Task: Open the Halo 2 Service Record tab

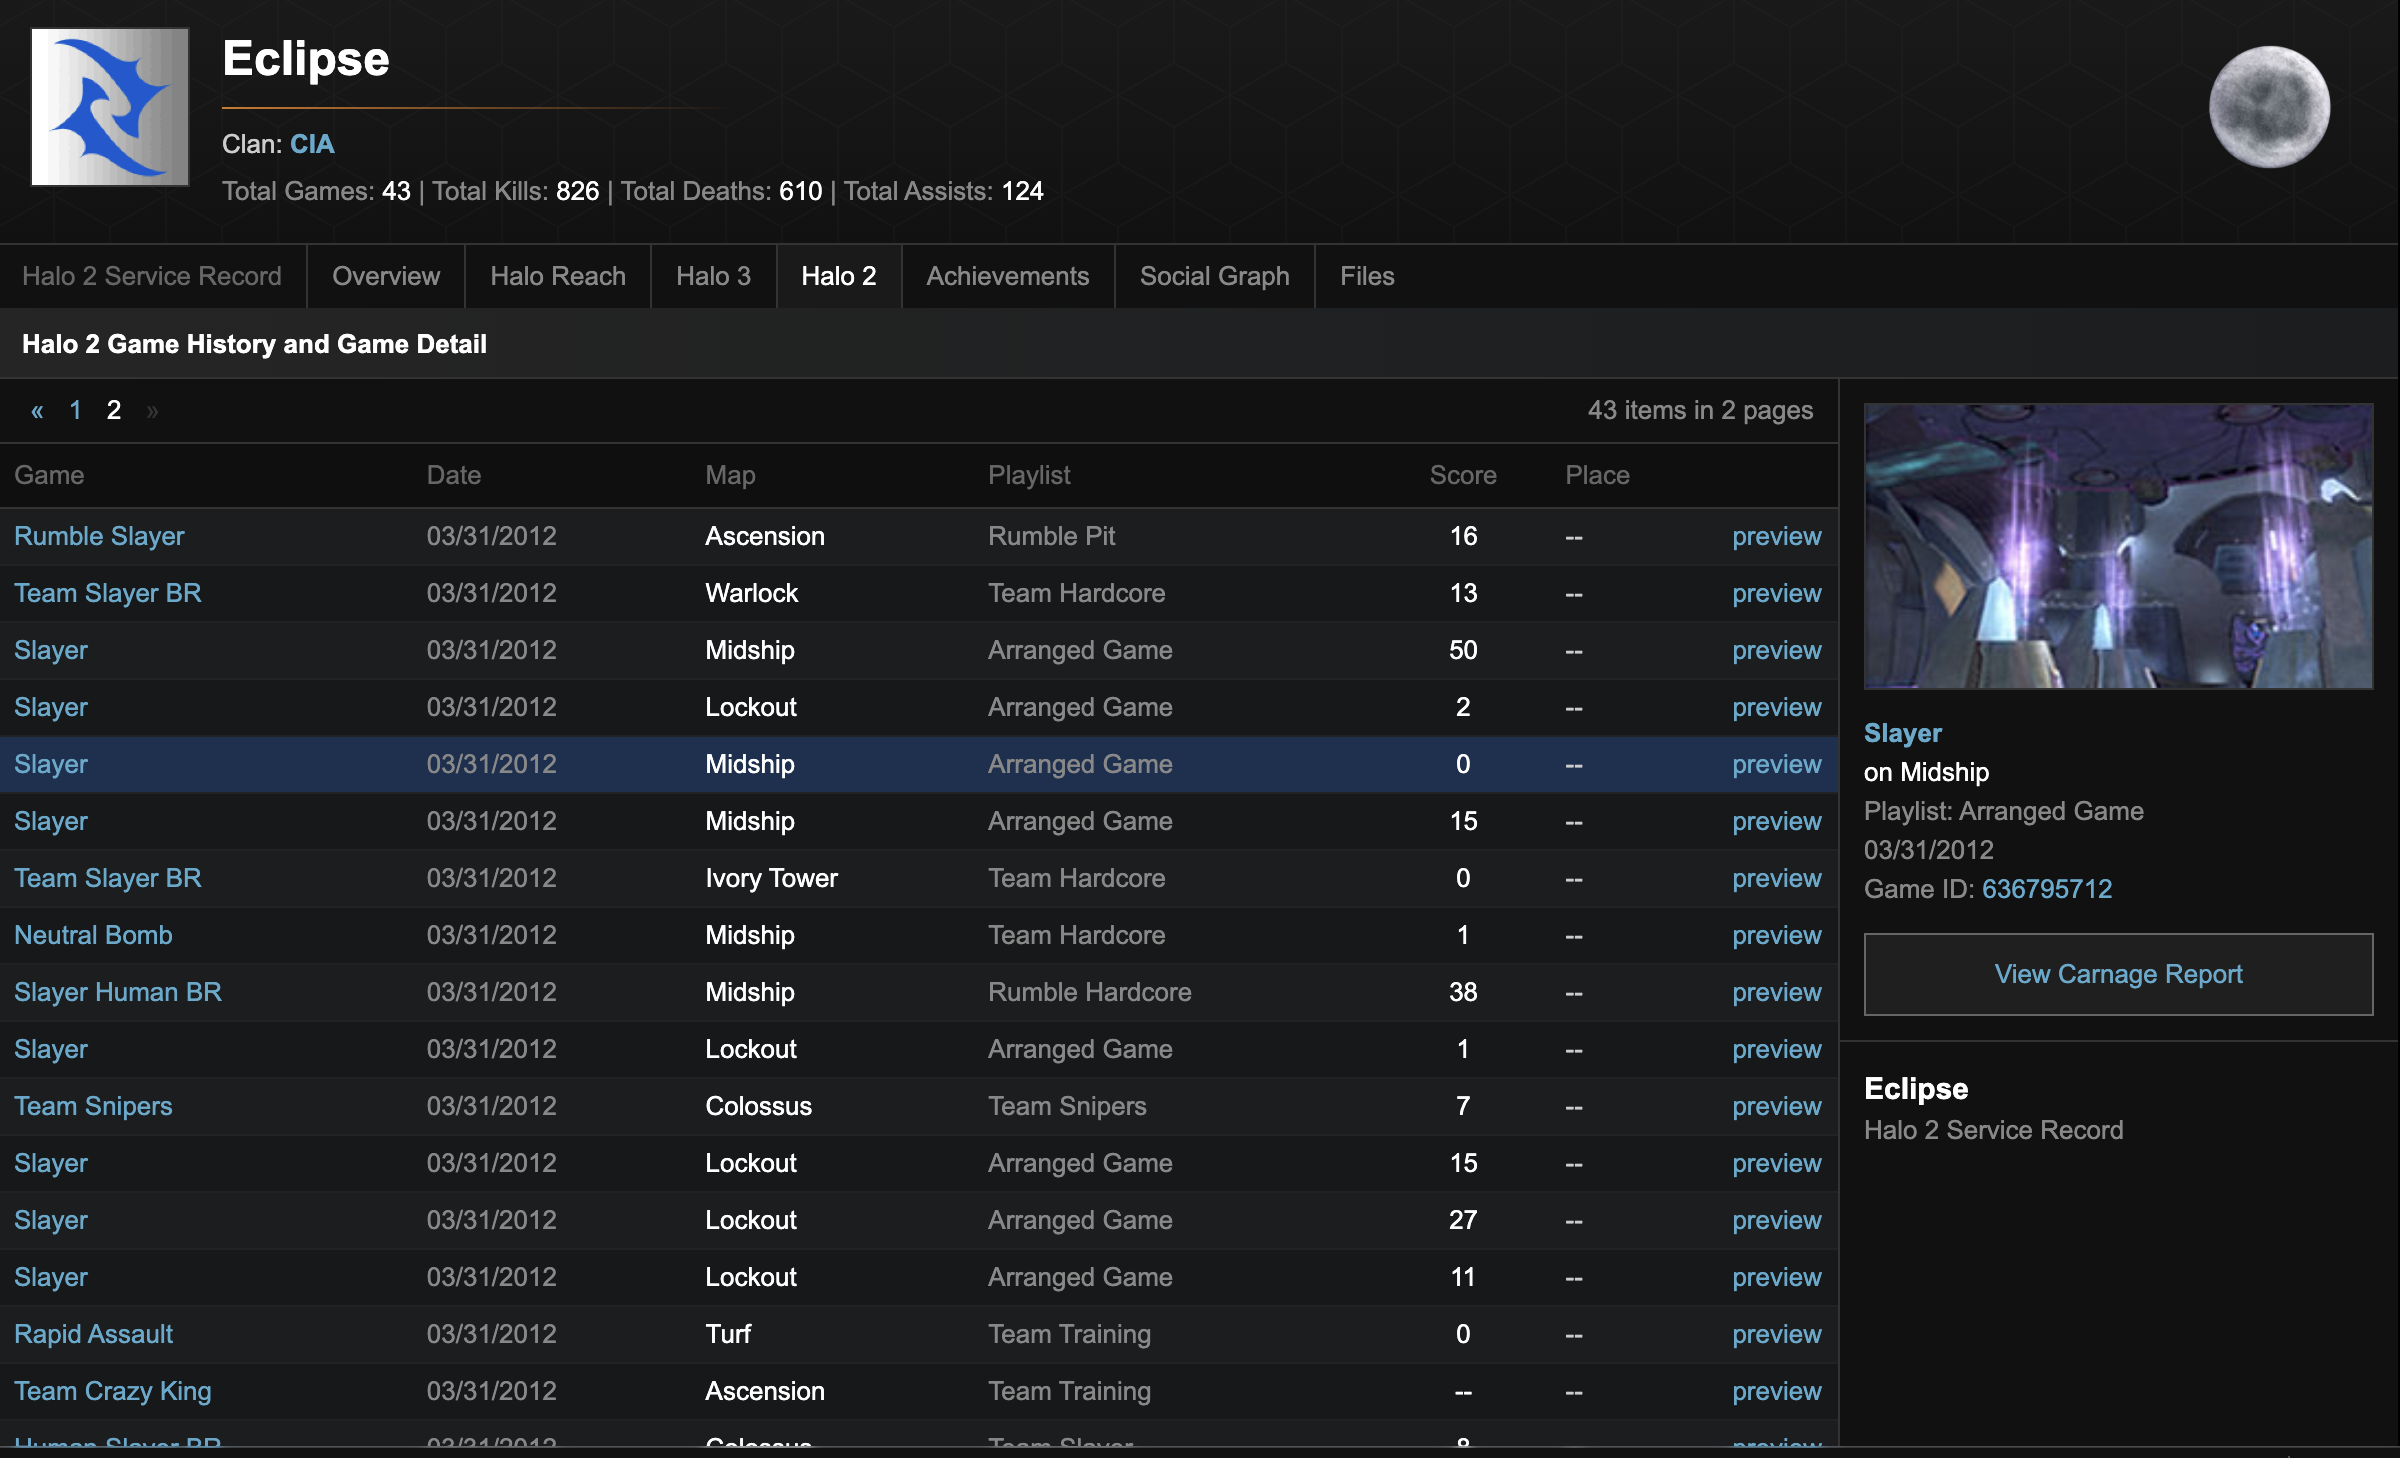Action: 152,276
